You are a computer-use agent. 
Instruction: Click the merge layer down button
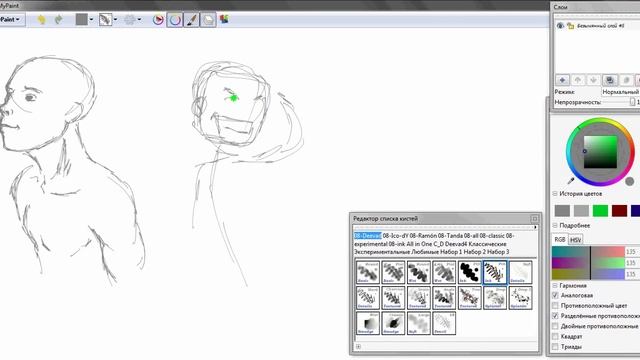click(x=610, y=80)
